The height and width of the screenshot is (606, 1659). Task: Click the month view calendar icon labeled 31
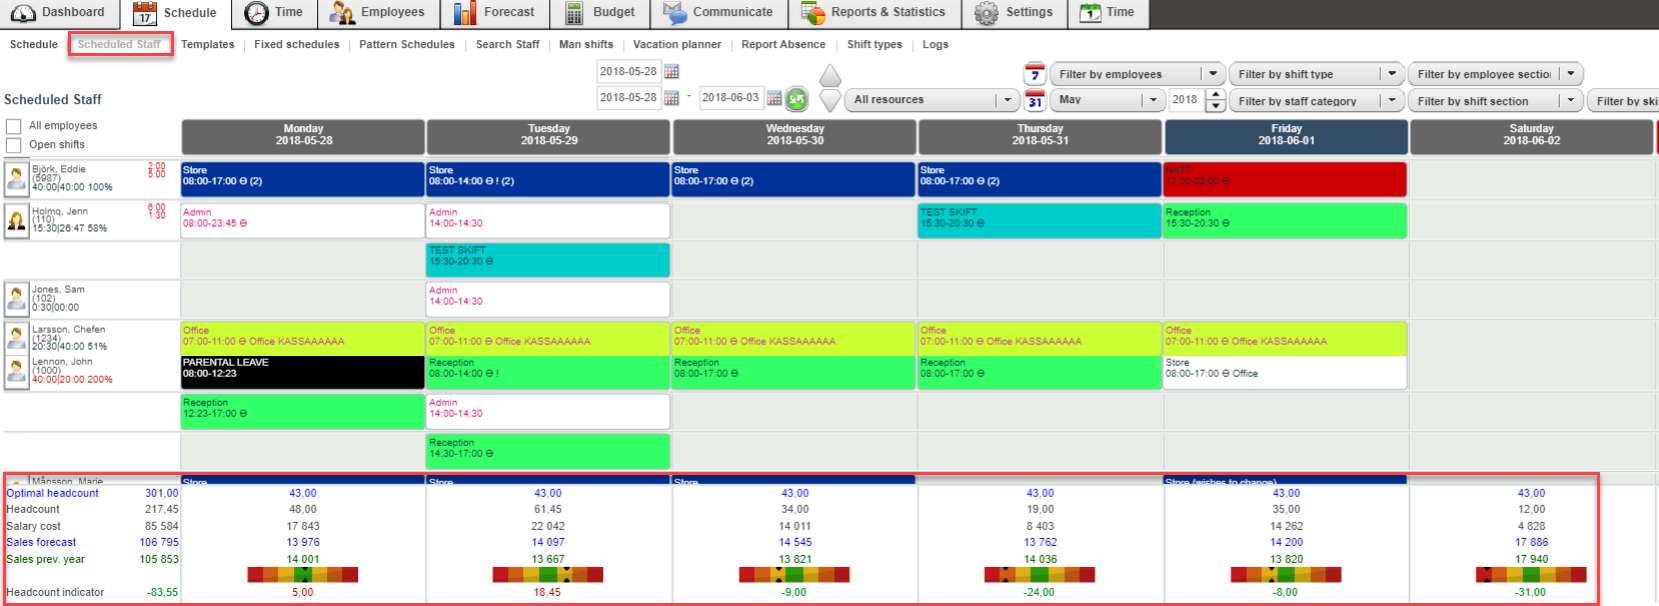pyautogui.click(x=1035, y=100)
